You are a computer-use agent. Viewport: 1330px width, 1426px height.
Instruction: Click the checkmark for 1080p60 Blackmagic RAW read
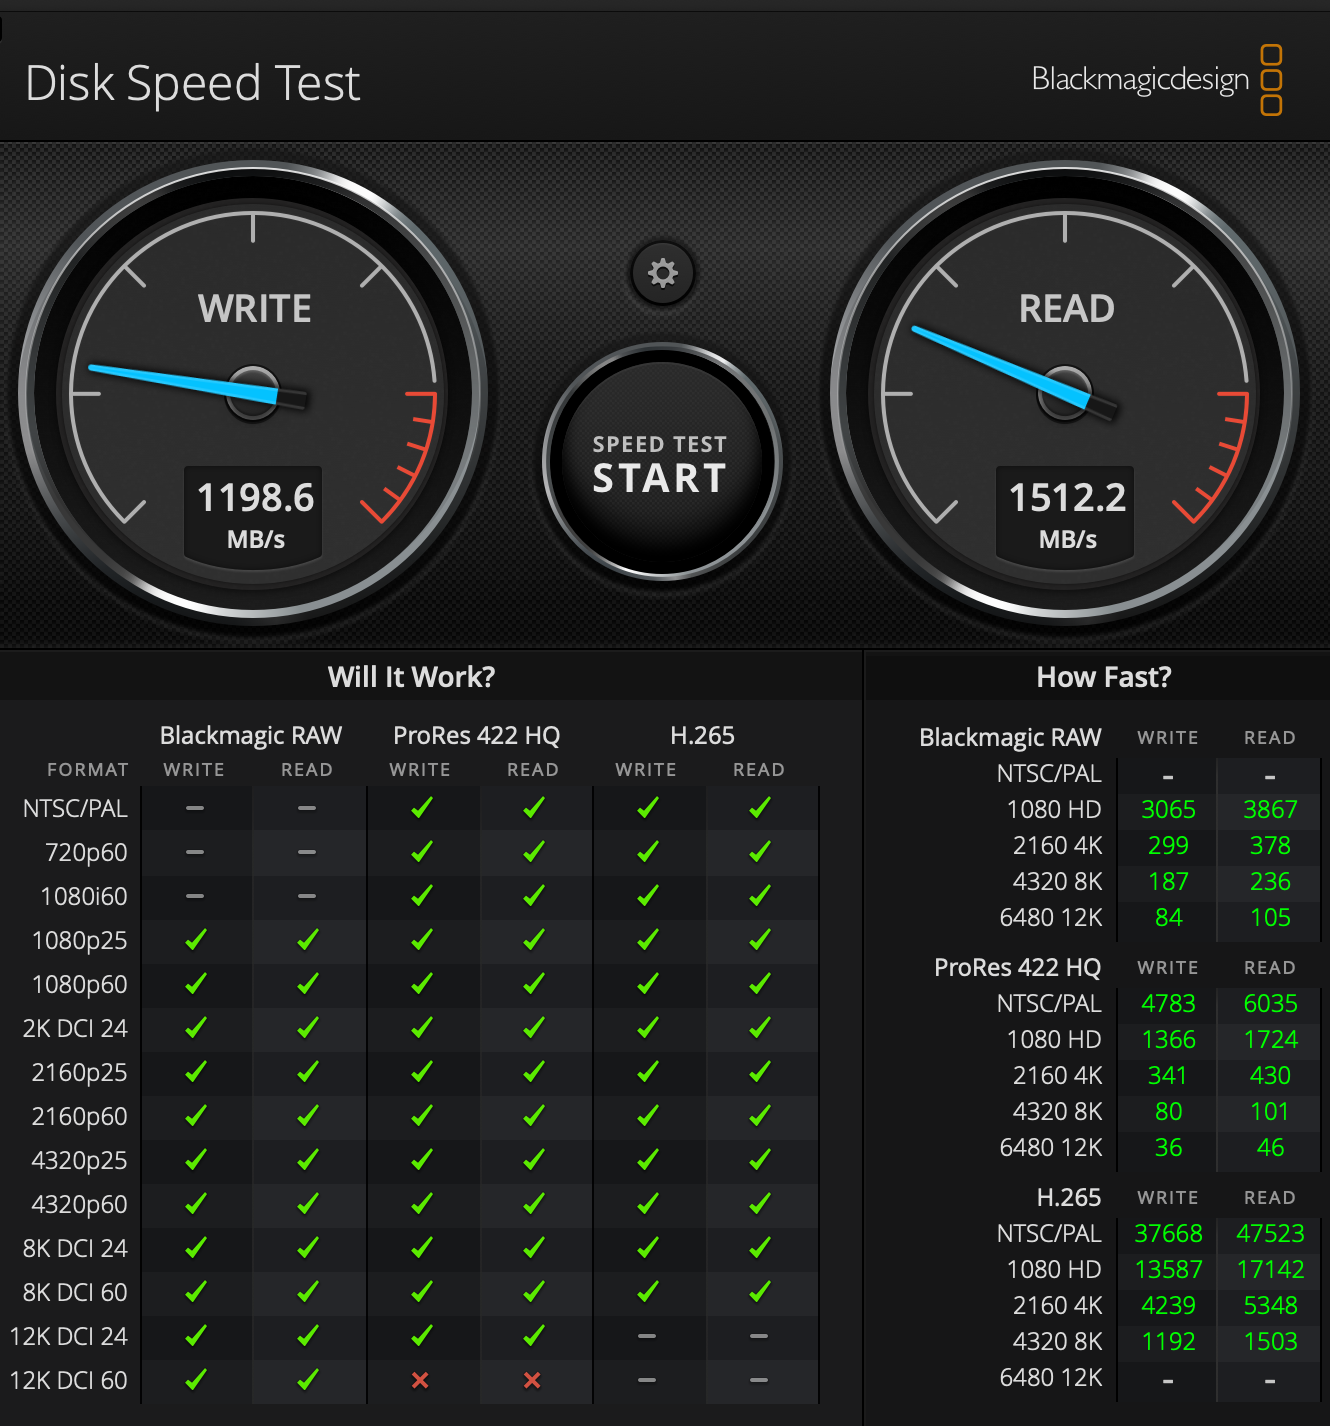[307, 983]
